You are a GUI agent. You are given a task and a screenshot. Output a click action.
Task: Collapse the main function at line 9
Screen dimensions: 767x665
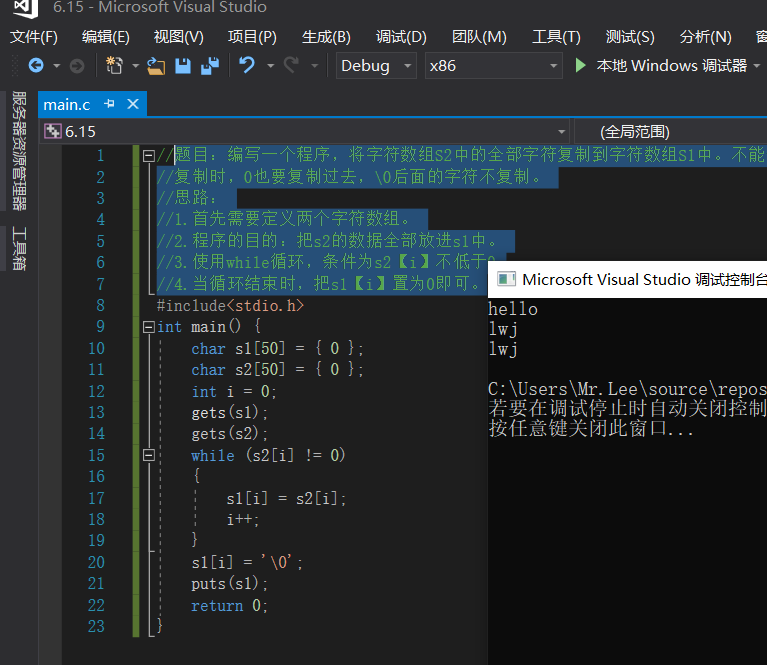[149, 327]
